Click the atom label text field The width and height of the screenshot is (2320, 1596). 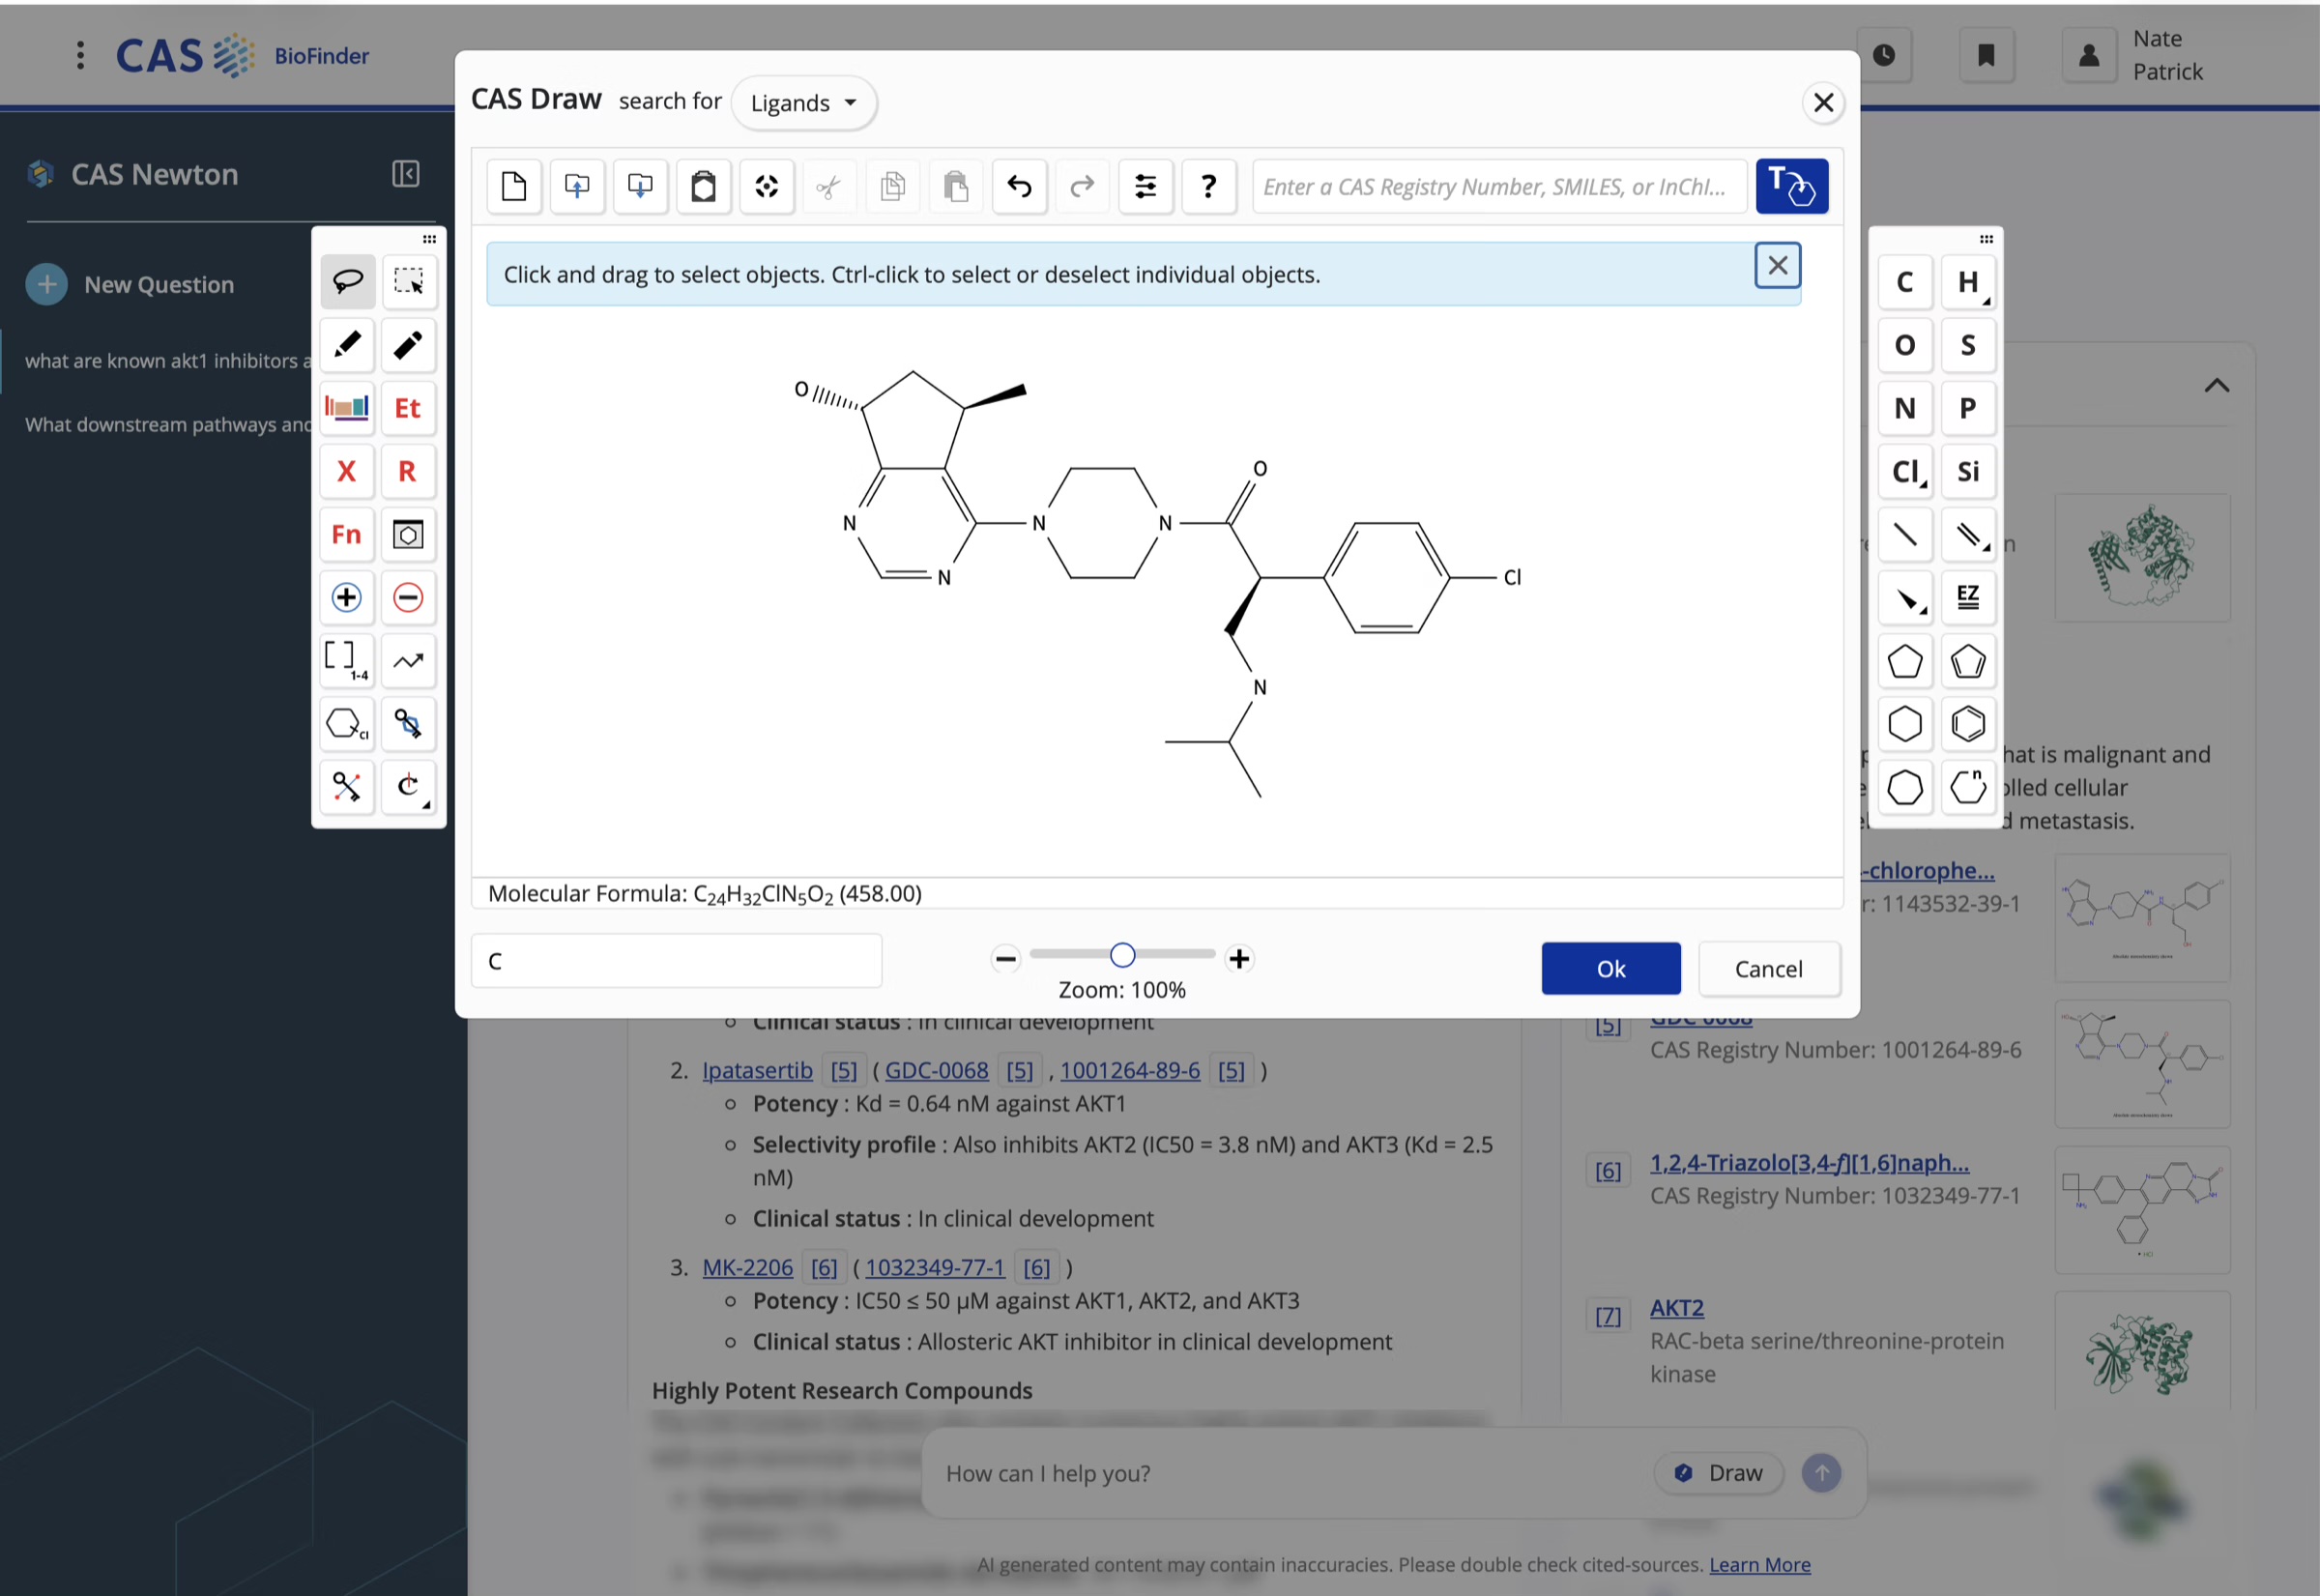click(x=676, y=960)
